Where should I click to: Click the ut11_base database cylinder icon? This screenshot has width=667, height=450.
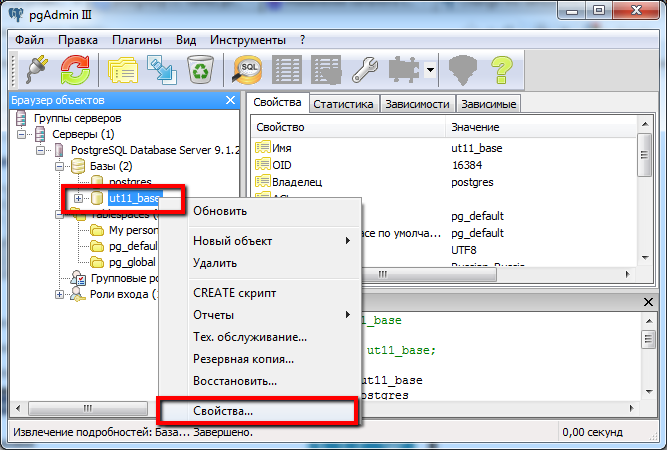[x=97, y=197]
